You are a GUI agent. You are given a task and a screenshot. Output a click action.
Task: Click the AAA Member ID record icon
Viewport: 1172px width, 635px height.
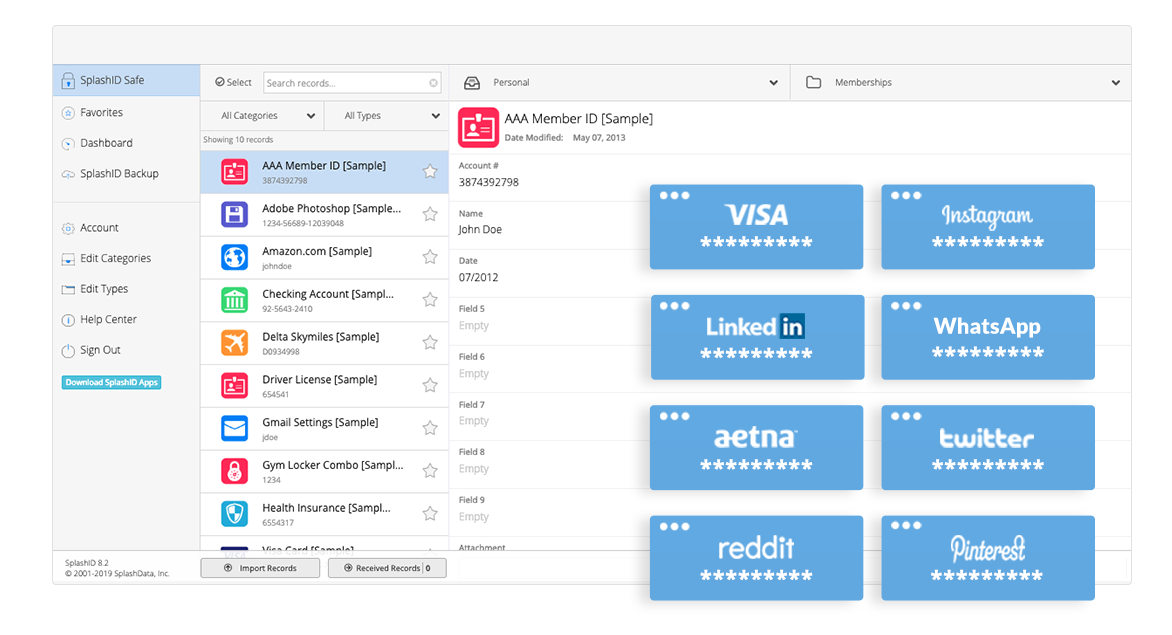pos(235,172)
